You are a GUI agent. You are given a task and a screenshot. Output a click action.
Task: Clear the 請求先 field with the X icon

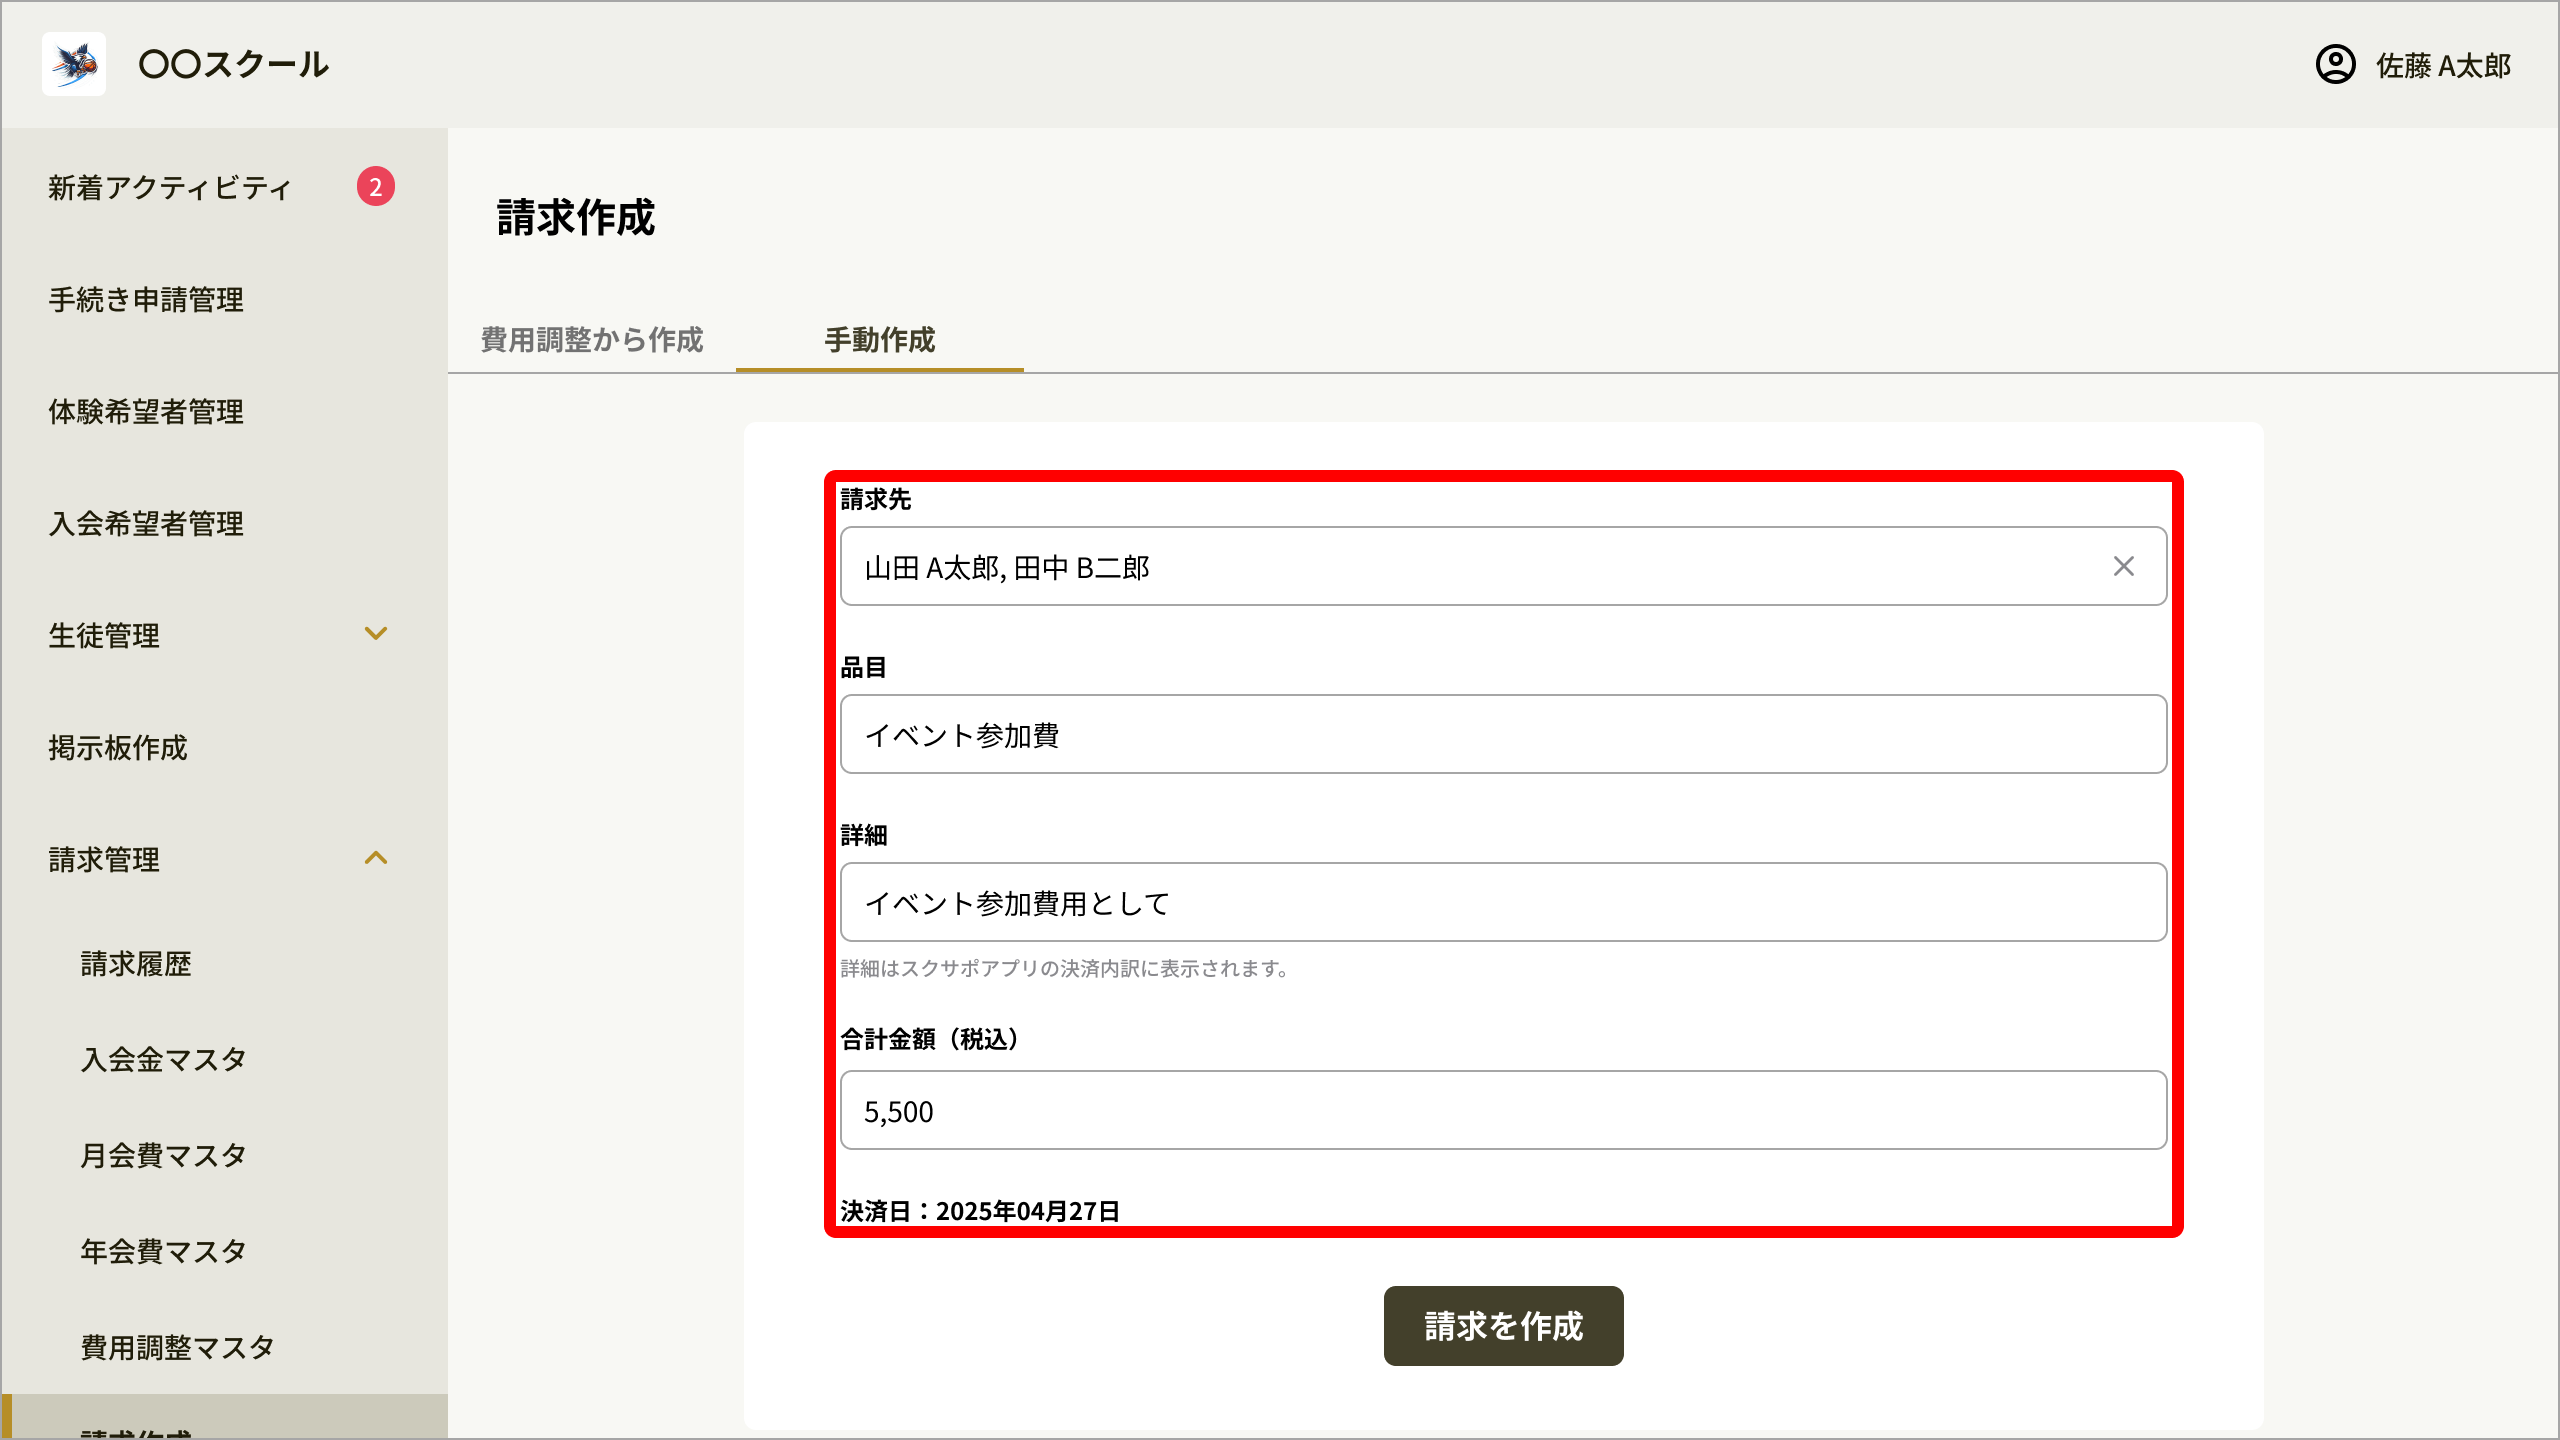(x=2124, y=566)
